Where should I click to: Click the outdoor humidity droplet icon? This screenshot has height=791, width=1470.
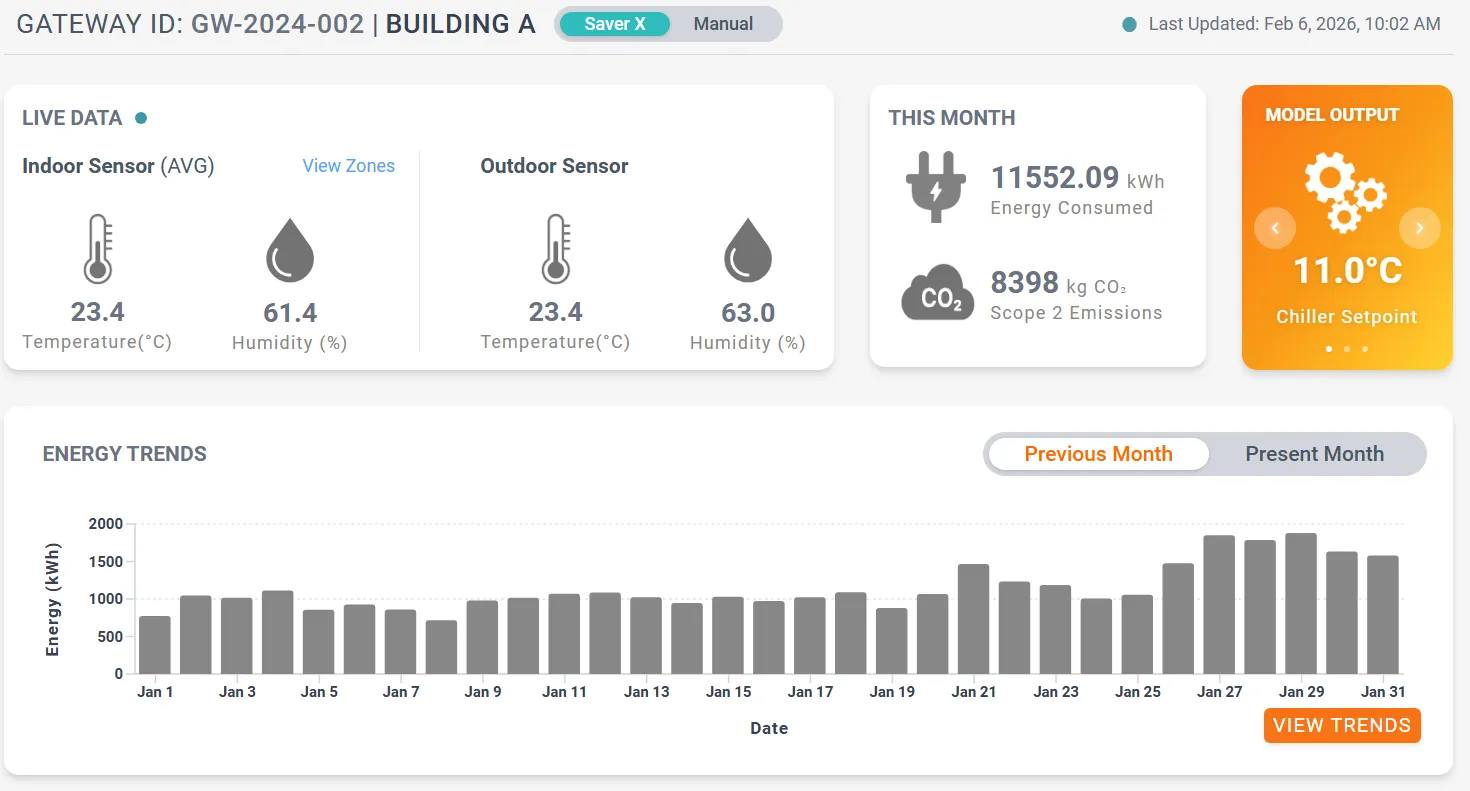pos(748,250)
